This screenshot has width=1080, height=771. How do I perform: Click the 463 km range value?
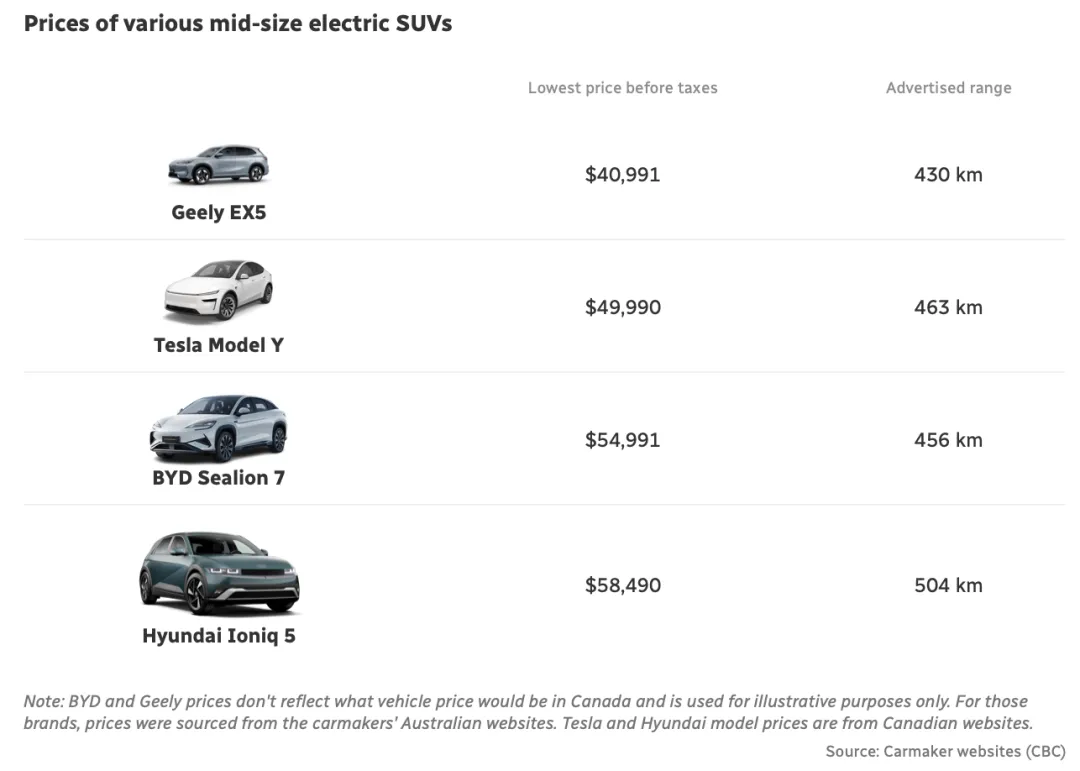point(948,307)
